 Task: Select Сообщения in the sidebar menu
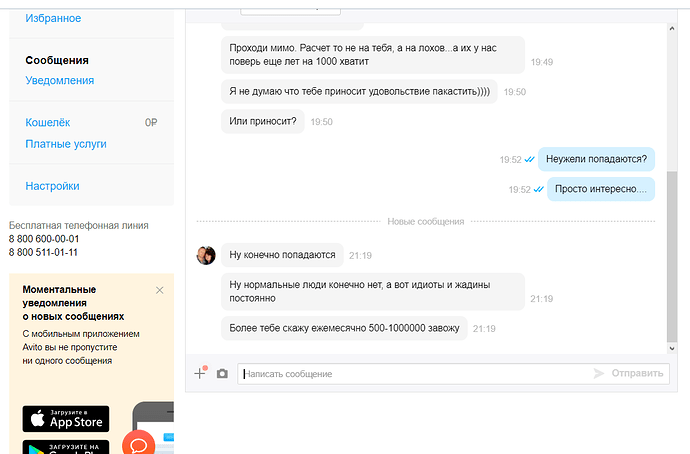(x=57, y=60)
